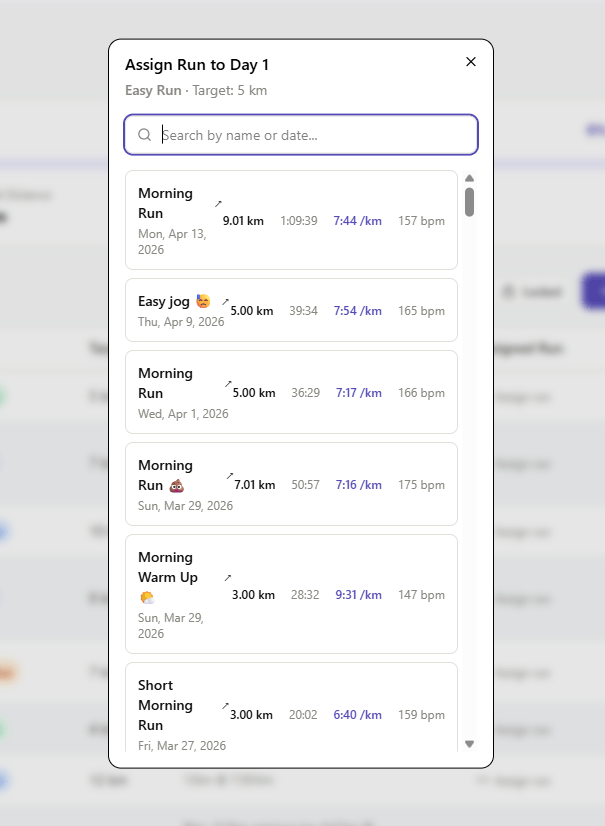The width and height of the screenshot is (605, 826).
Task: Click the 50:57 duration
Action: pyautogui.click(x=306, y=485)
